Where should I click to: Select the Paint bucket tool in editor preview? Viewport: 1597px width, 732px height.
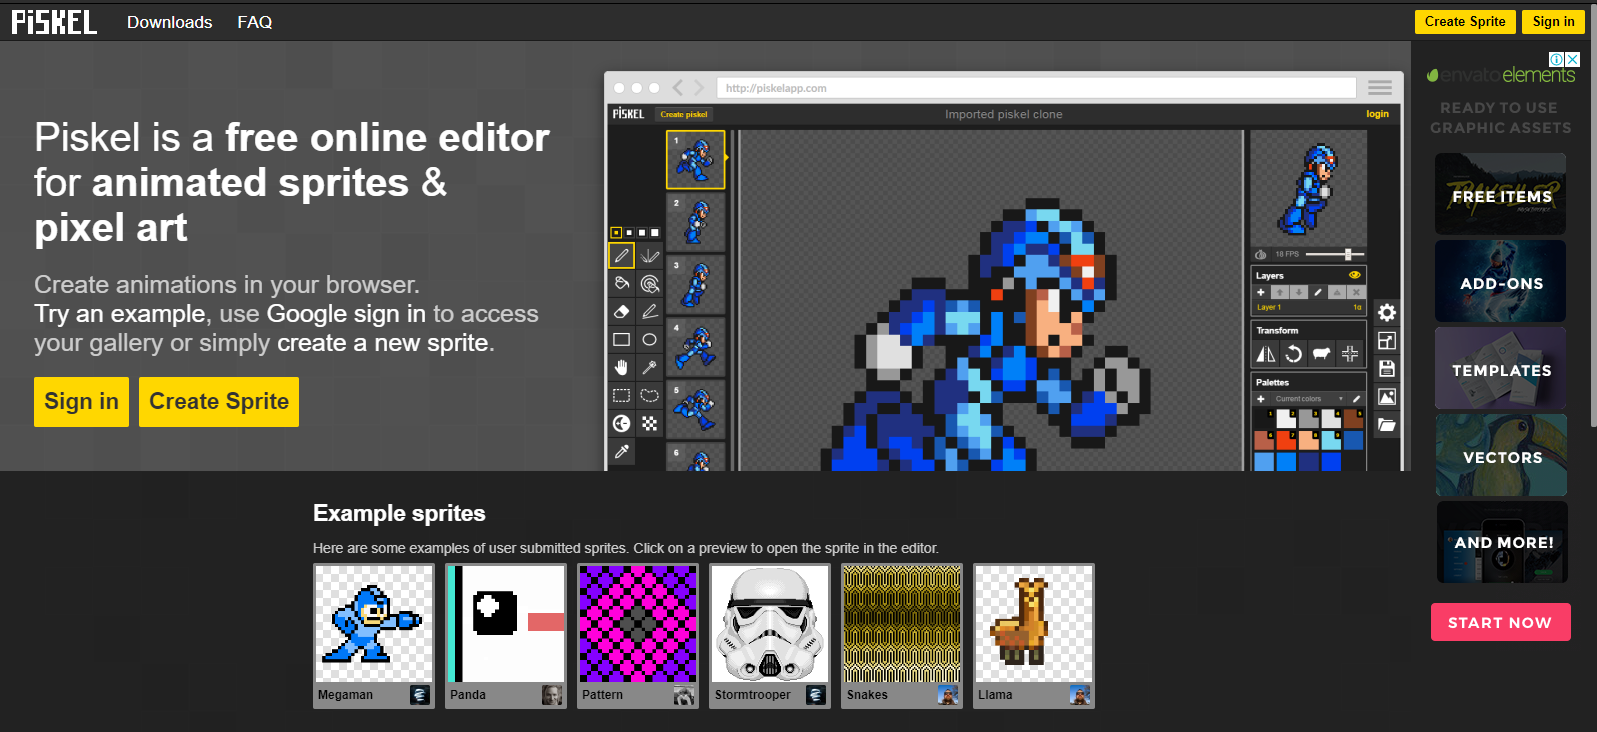[x=621, y=284]
